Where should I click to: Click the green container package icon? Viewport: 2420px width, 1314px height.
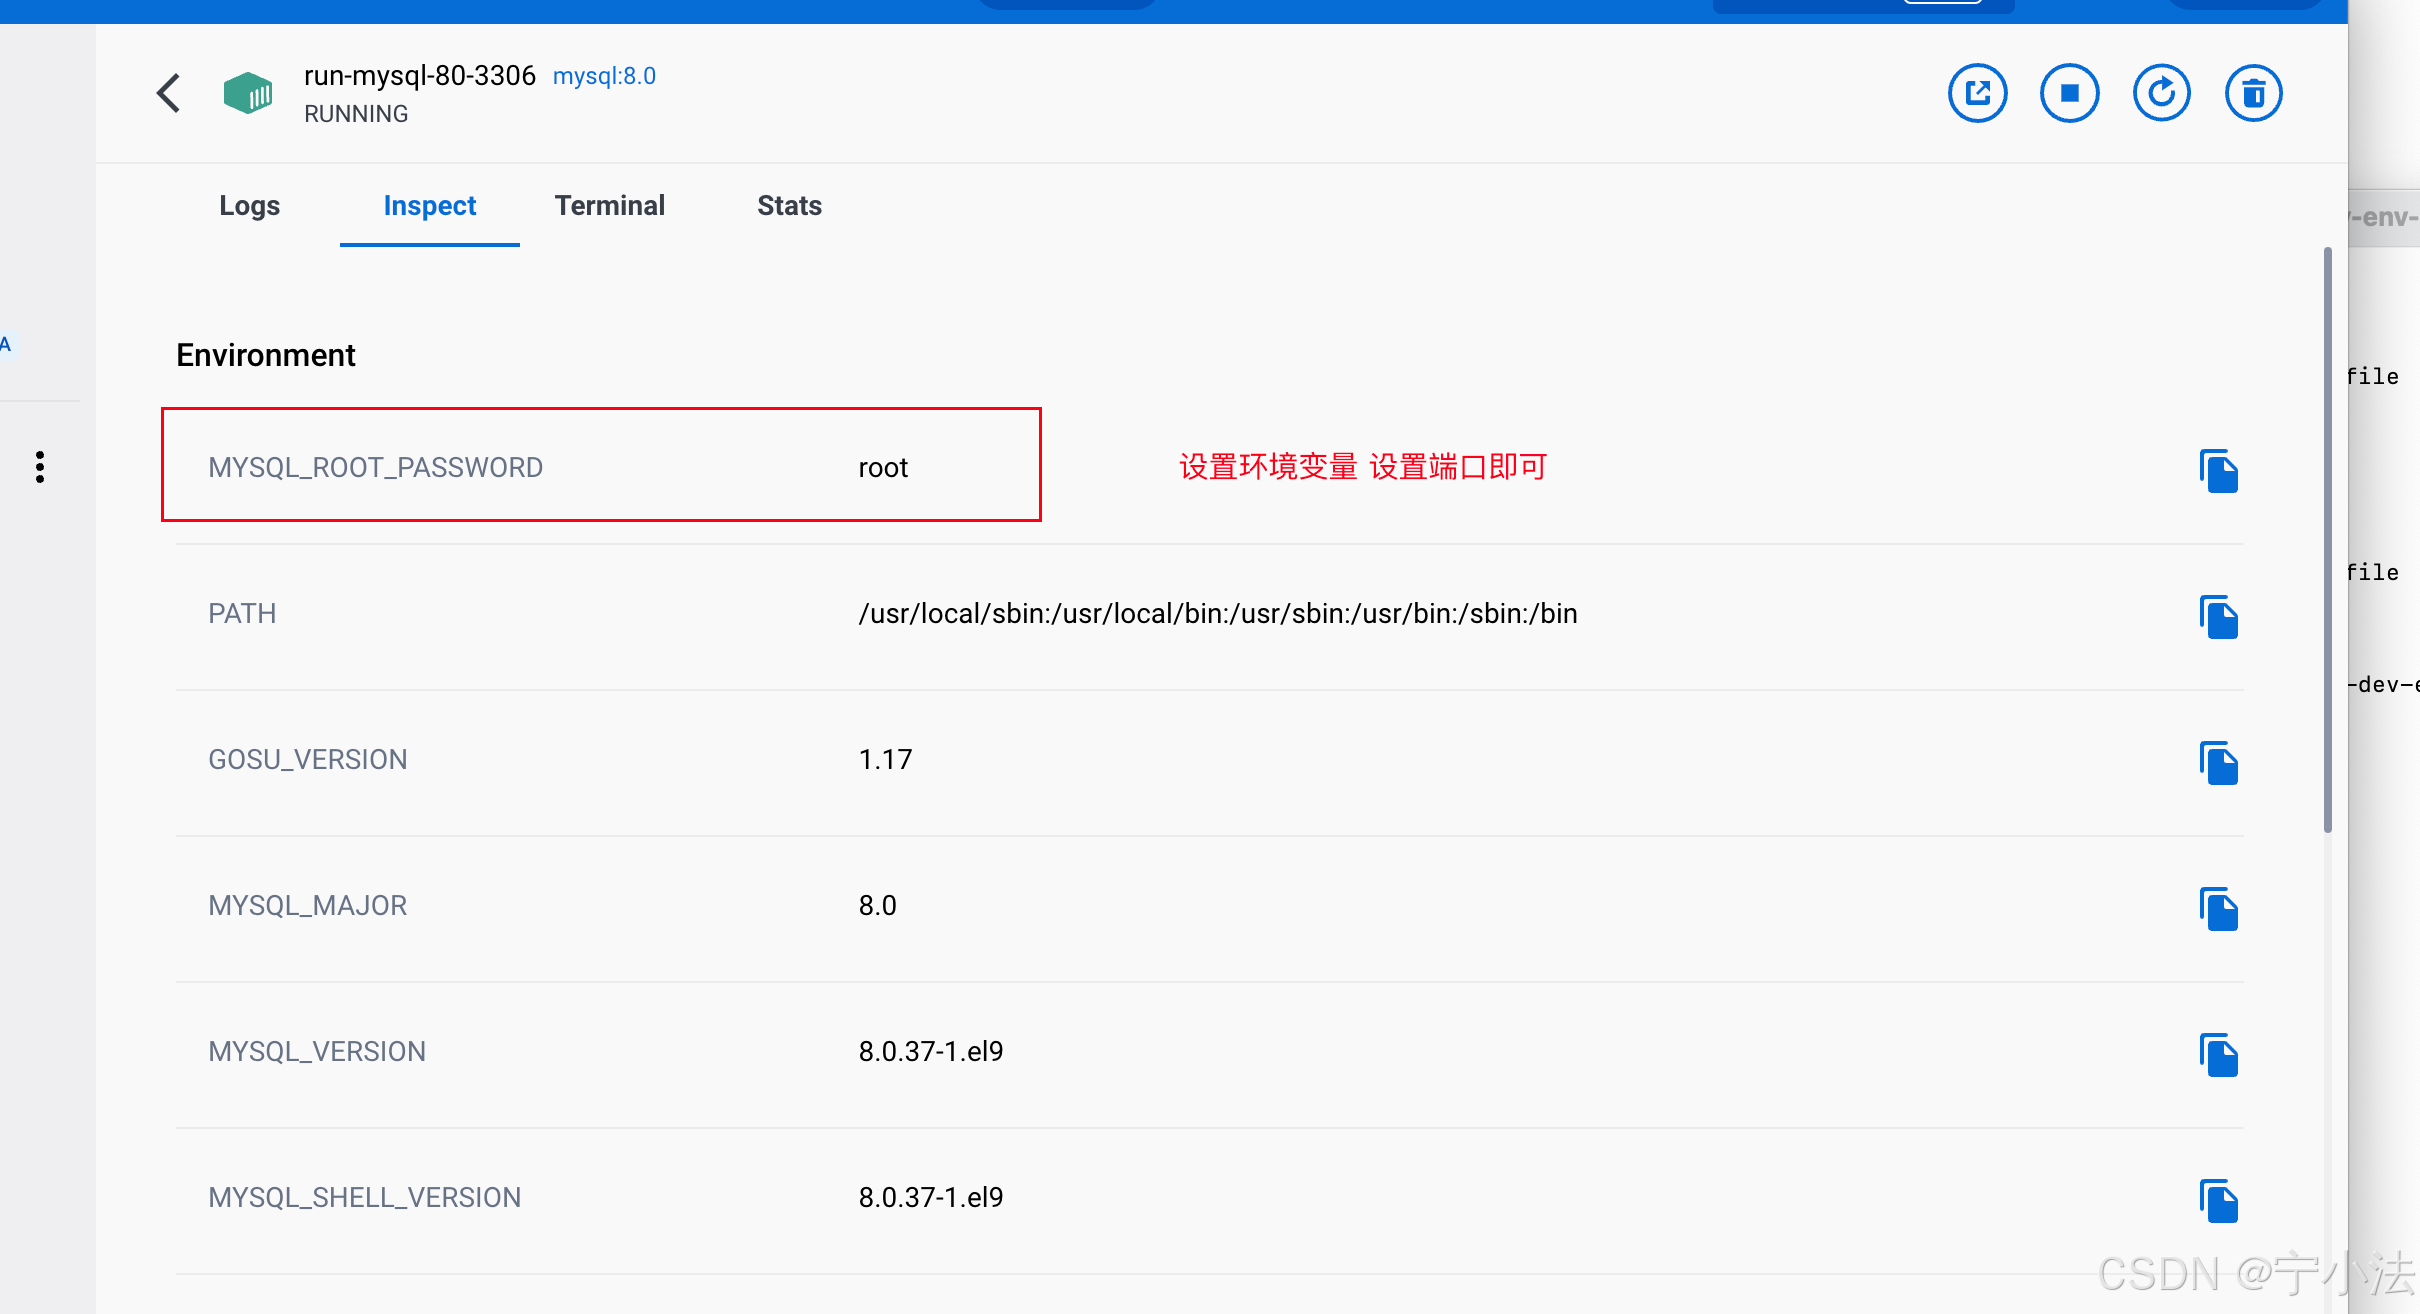(246, 92)
